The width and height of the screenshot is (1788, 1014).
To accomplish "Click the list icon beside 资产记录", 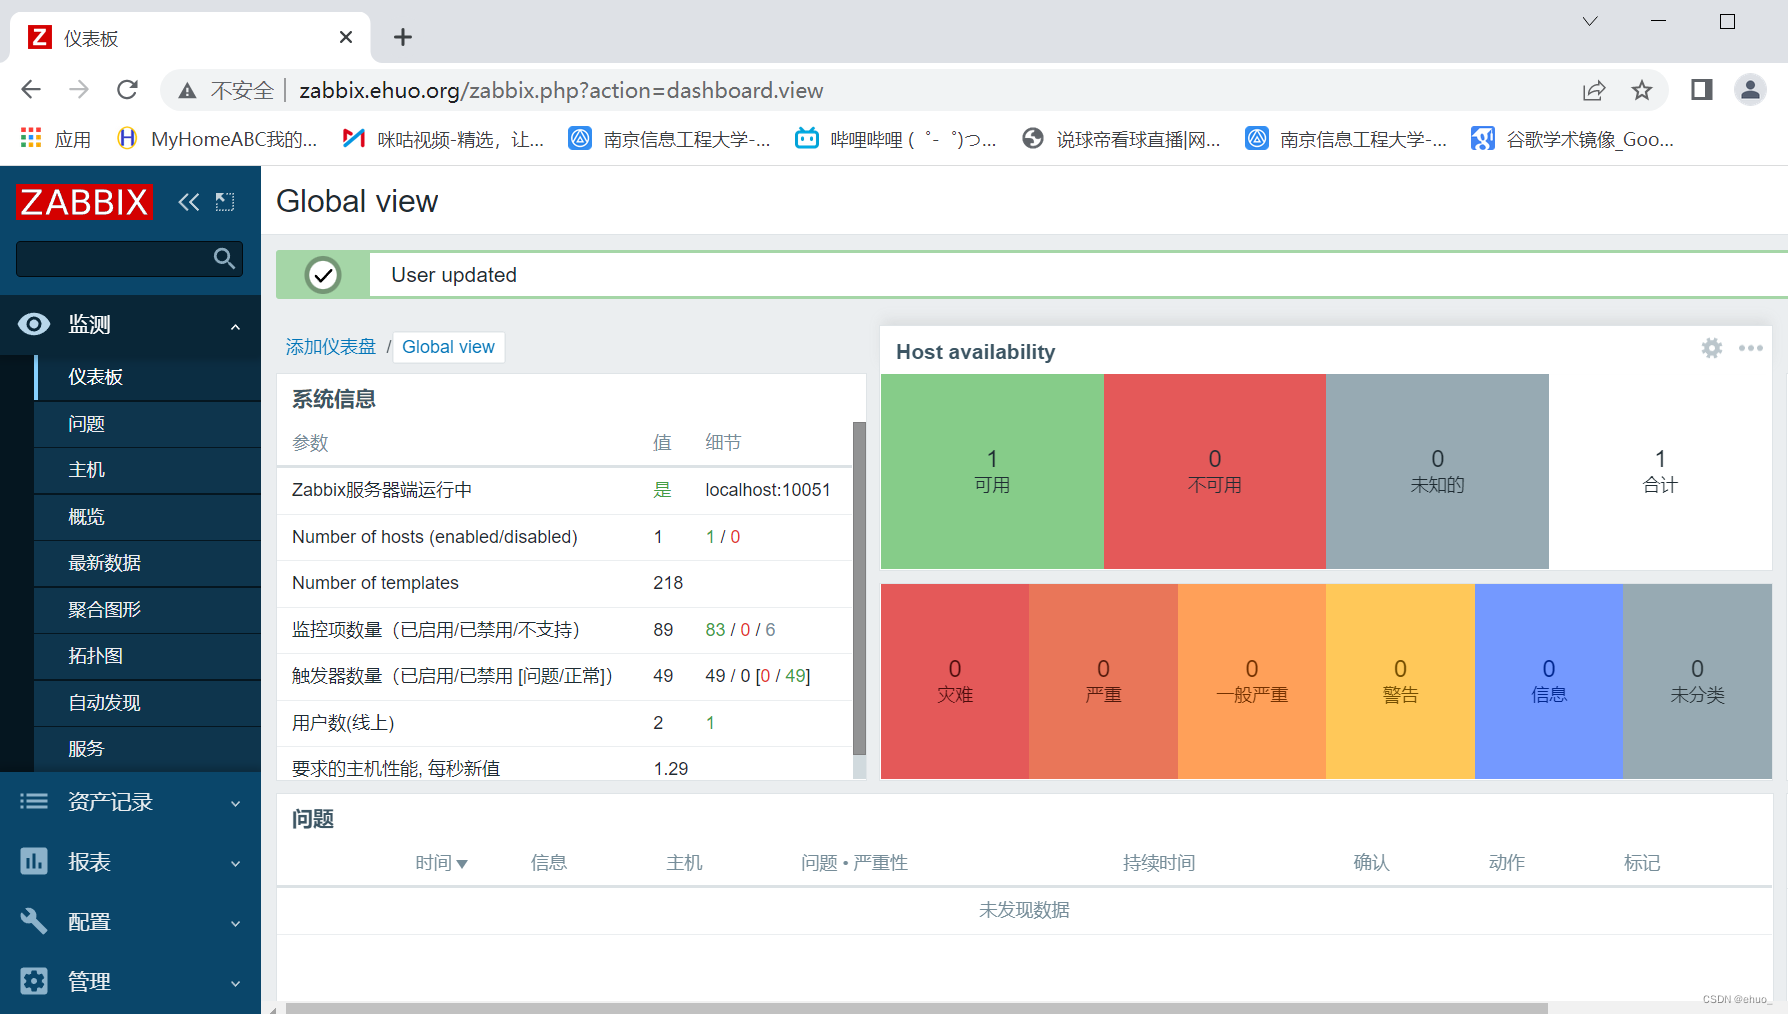I will (34, 801).
